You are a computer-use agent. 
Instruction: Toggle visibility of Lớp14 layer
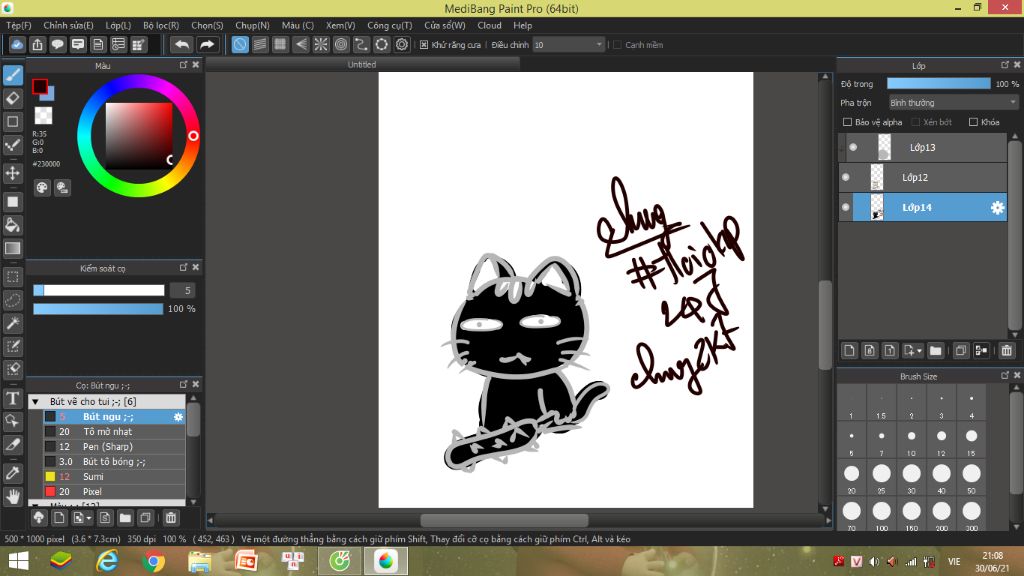coord(846,207)
